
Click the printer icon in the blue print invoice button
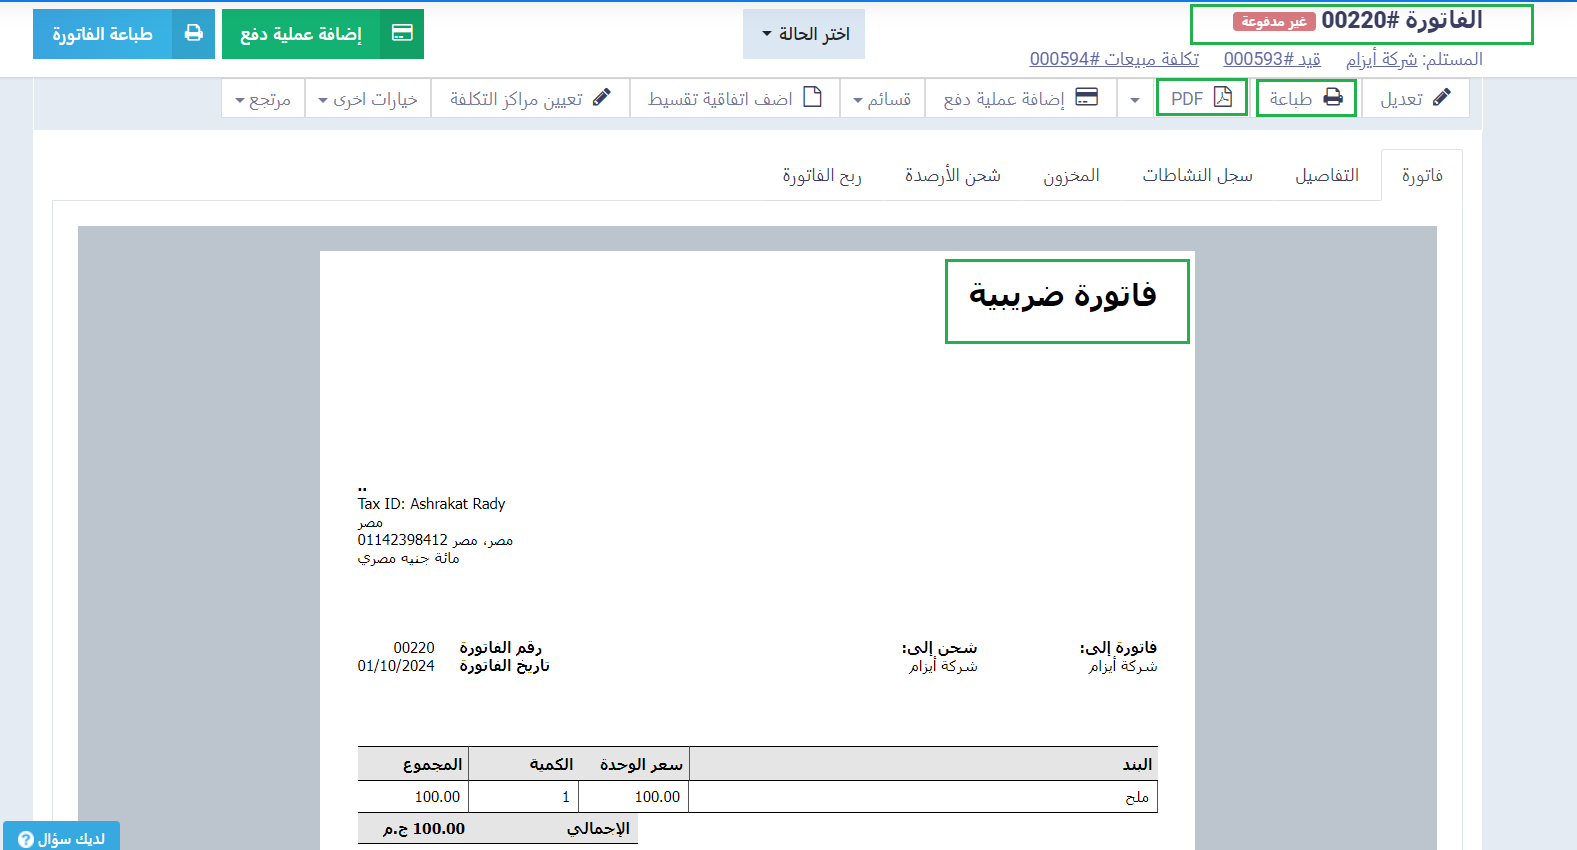coord(193,34)
